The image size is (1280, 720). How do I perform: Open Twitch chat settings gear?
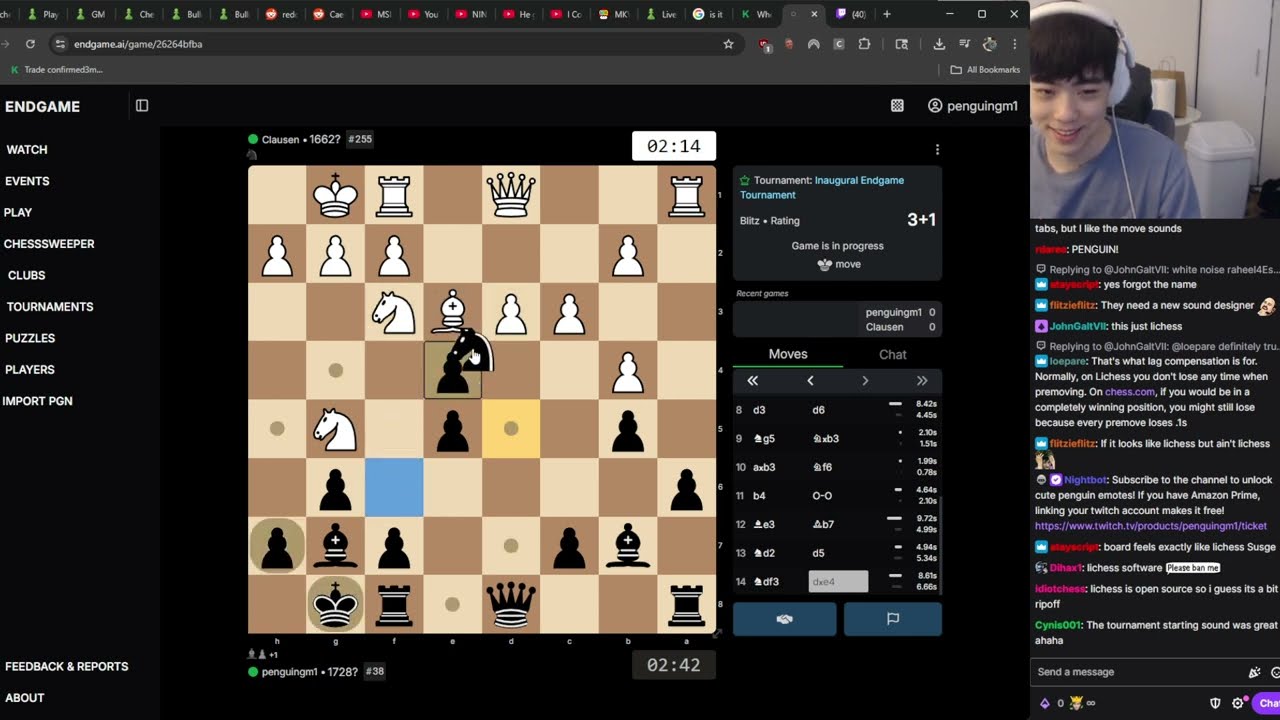pyautogui.click(x=1238, y=703)
